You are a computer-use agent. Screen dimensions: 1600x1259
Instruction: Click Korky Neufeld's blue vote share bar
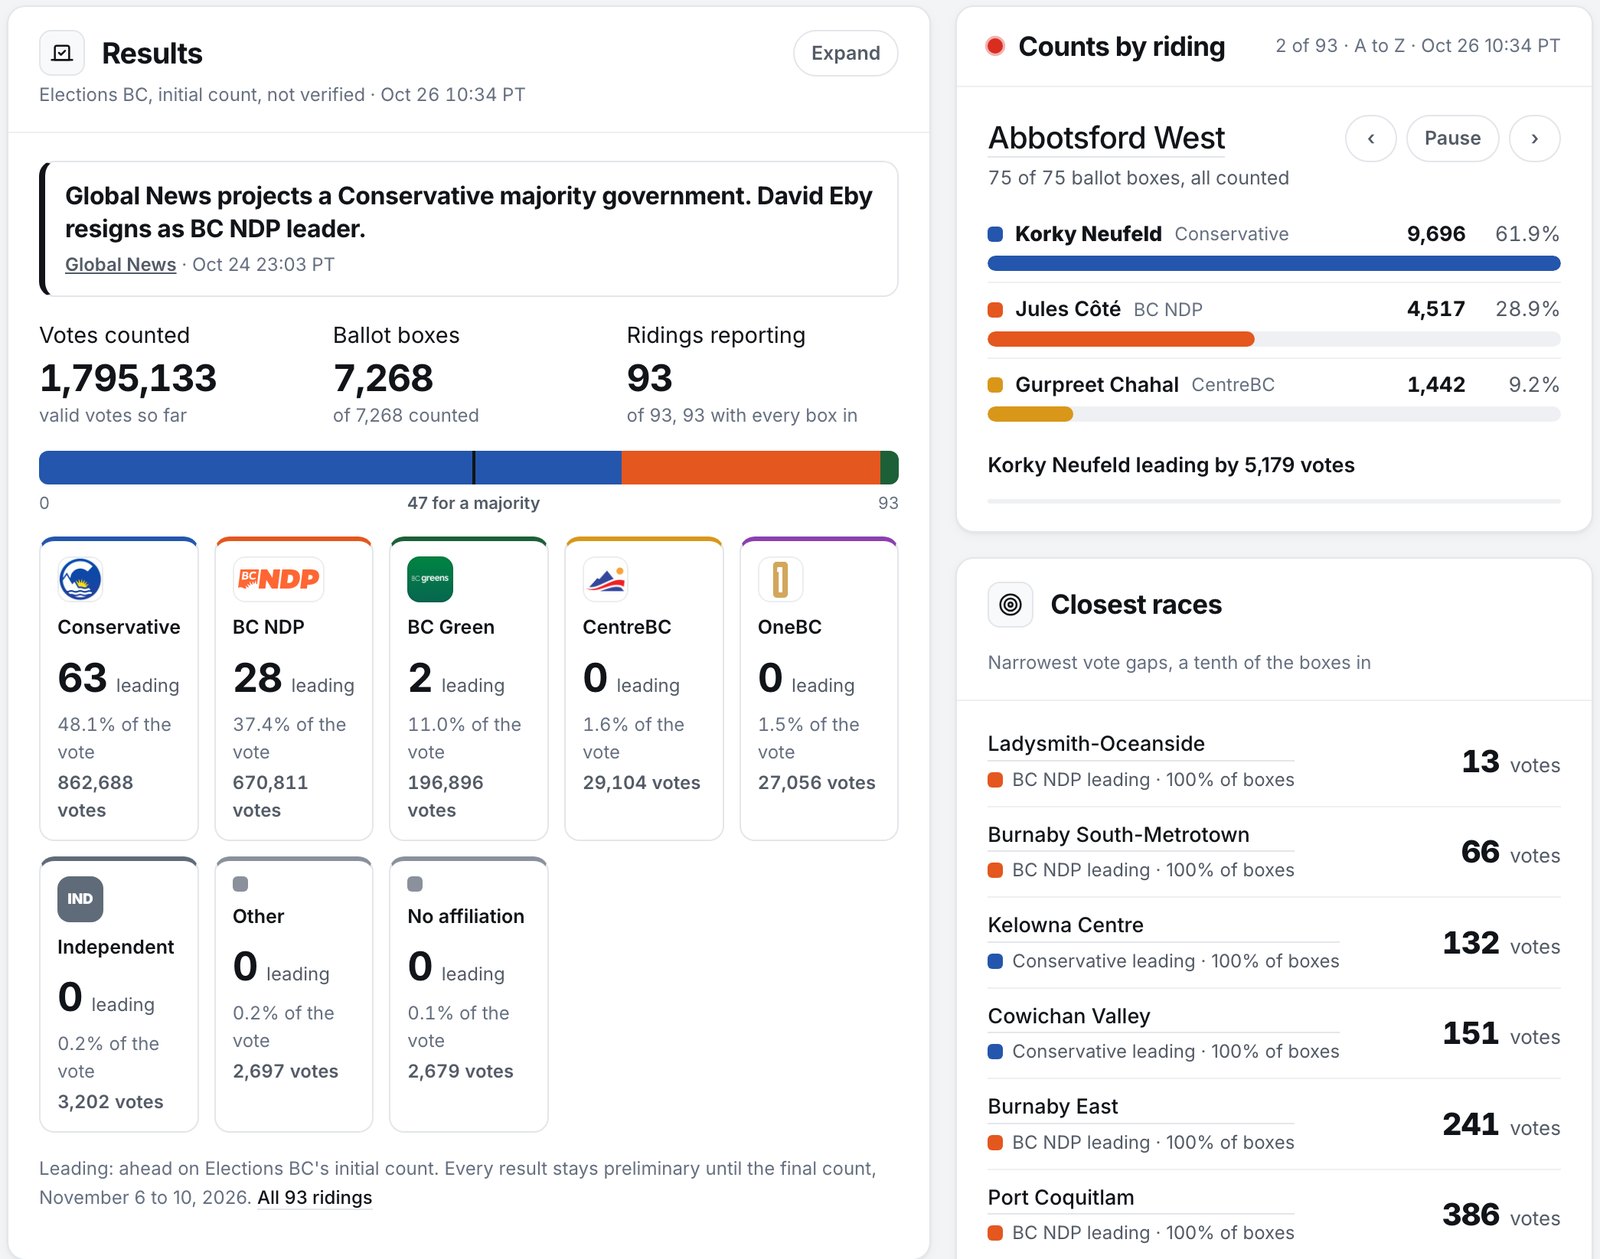click(x=1274, y=263)
